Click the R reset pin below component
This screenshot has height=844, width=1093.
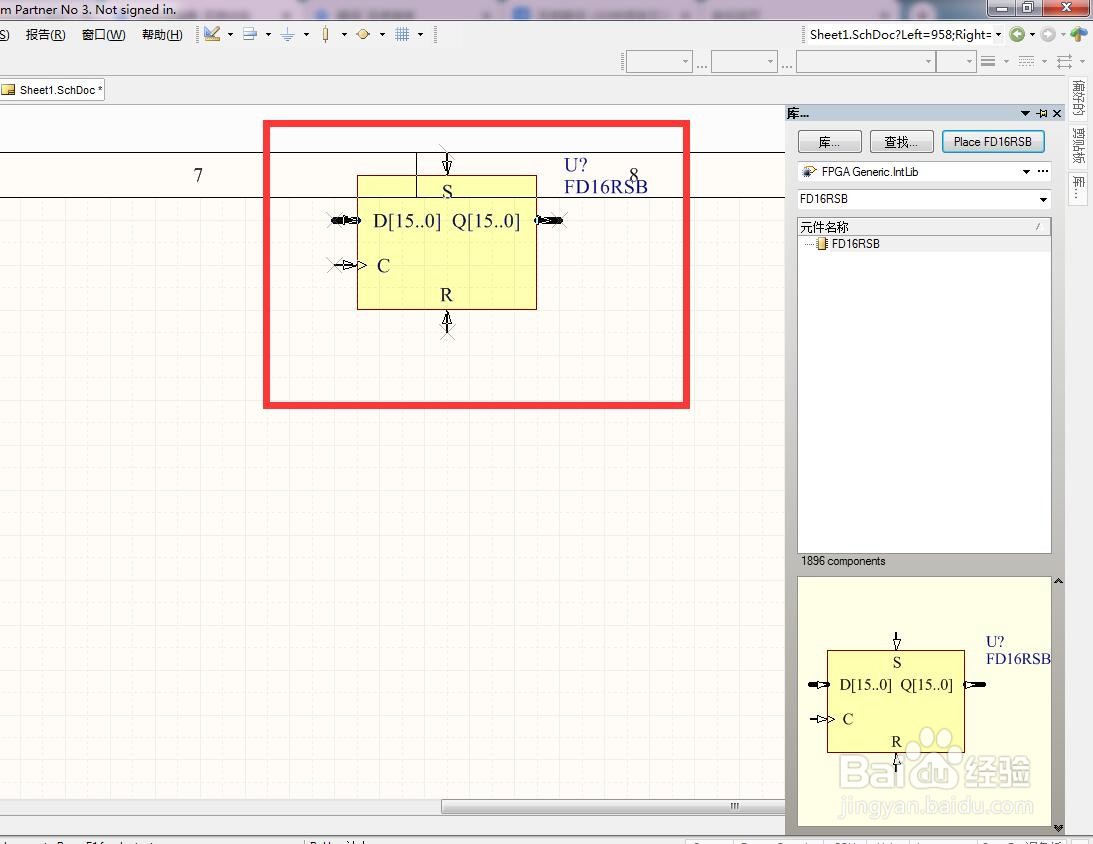click(x=447, y=323)
